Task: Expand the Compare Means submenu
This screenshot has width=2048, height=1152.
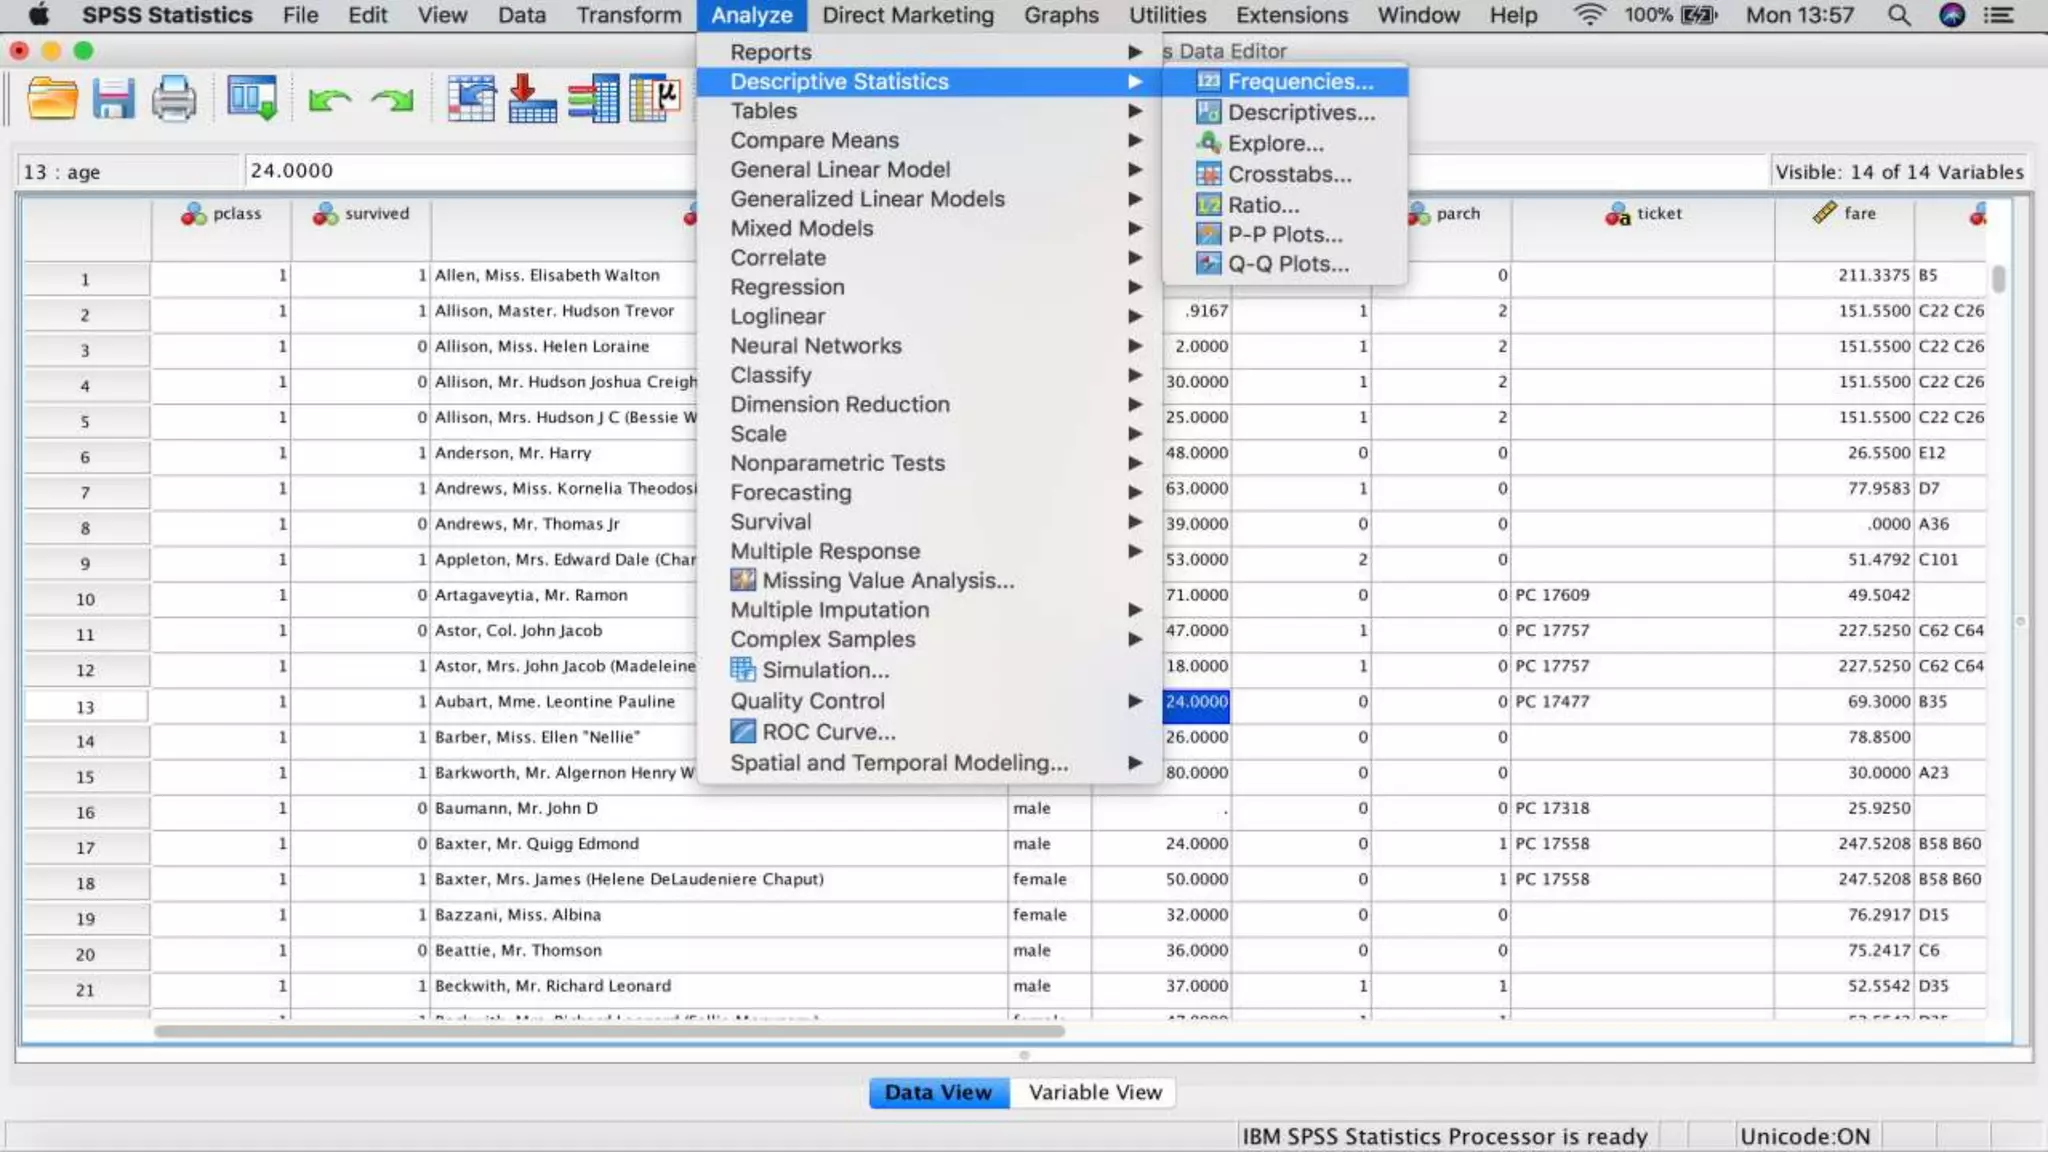Action: click(x=814, y=140)
